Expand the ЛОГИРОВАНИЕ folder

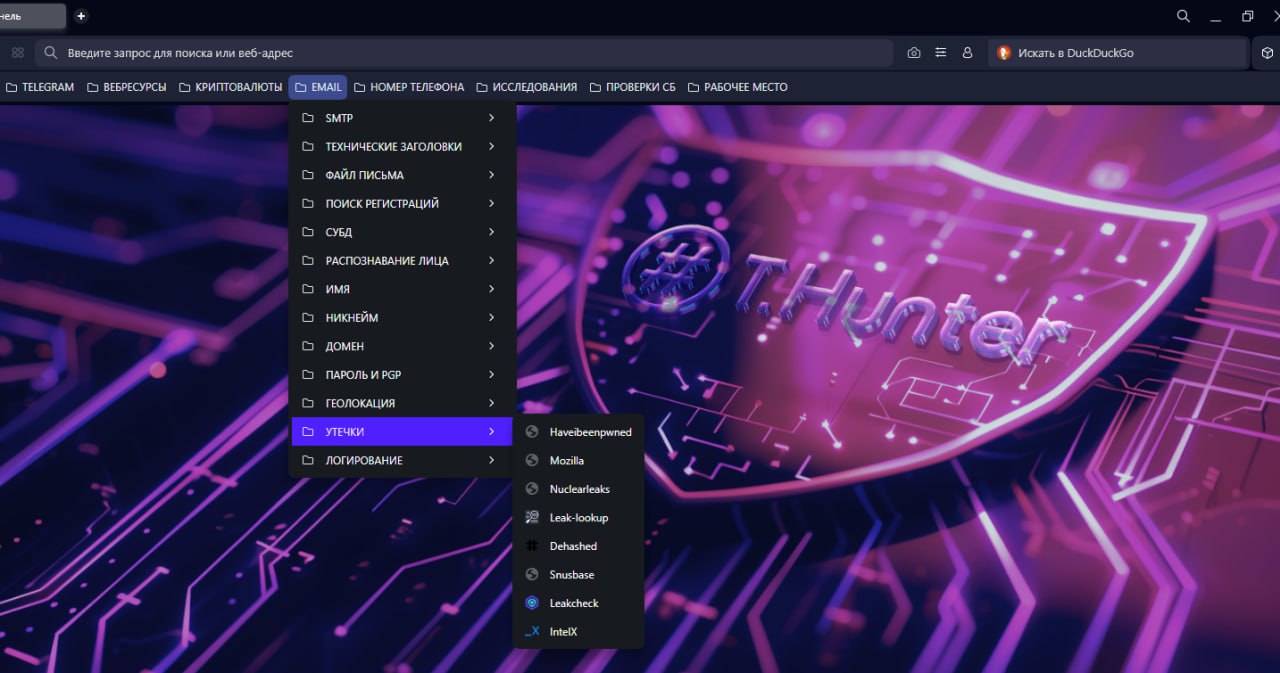(400, 460)
